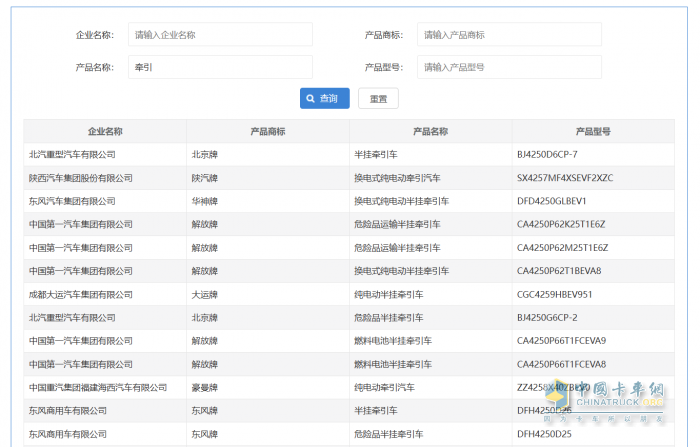Click the 产品型号 input field
Image resolution: width=700 pixels, height=447 pixels.
point(509,67)
